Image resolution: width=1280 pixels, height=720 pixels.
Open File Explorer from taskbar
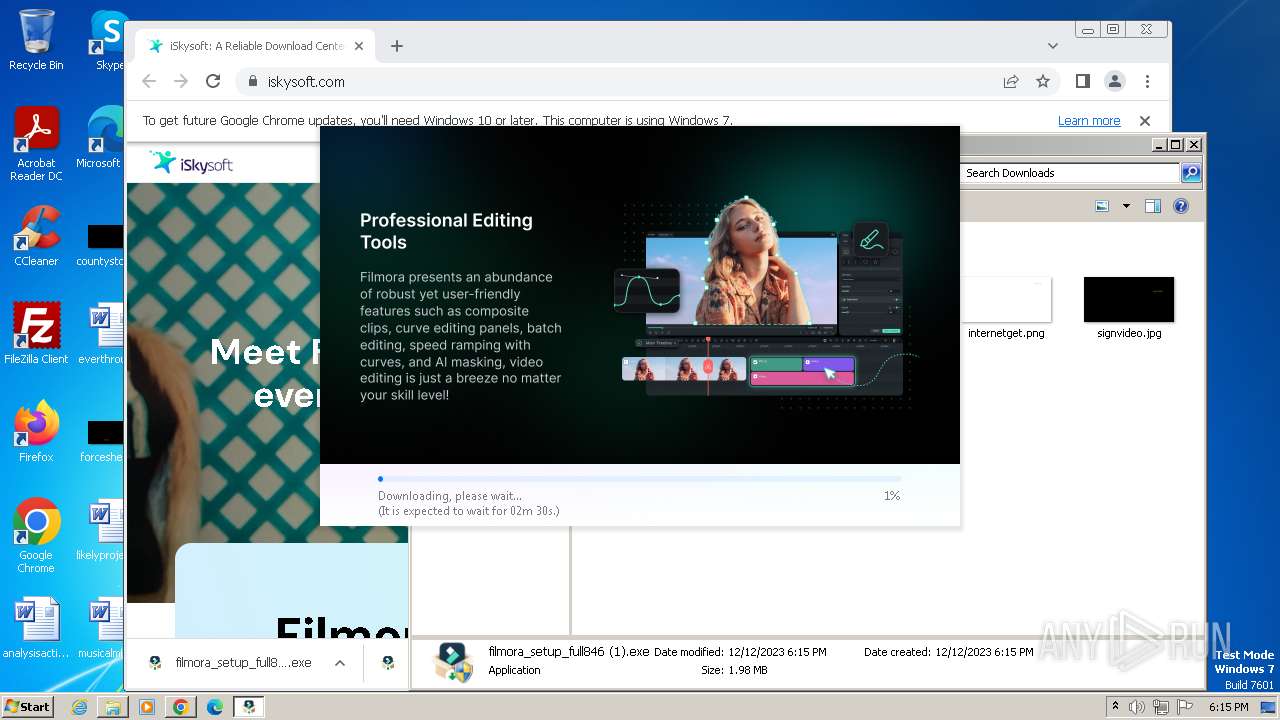(113, 707)
